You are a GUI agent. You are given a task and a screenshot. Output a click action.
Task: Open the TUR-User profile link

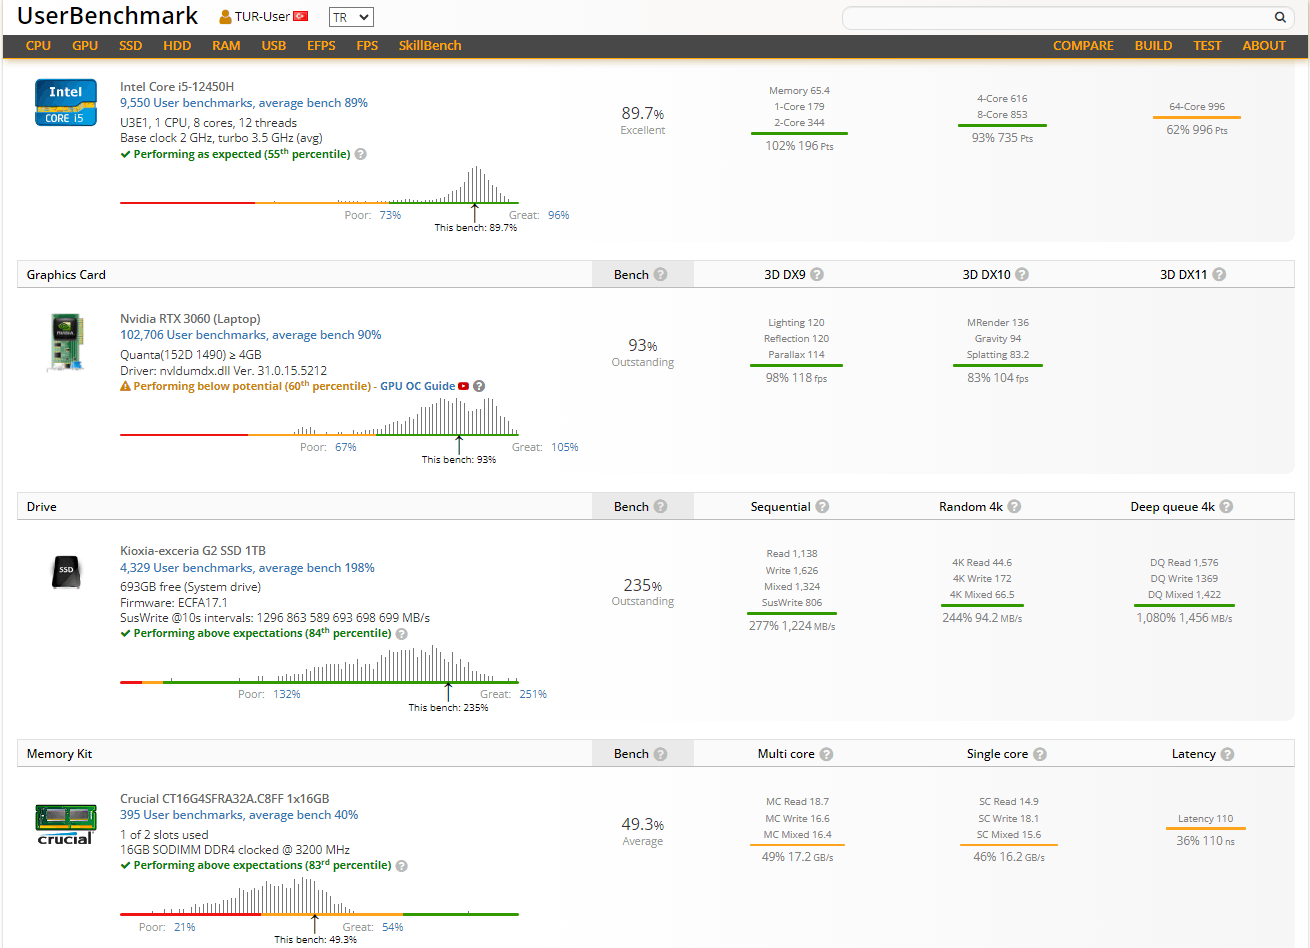coord(262,17)
